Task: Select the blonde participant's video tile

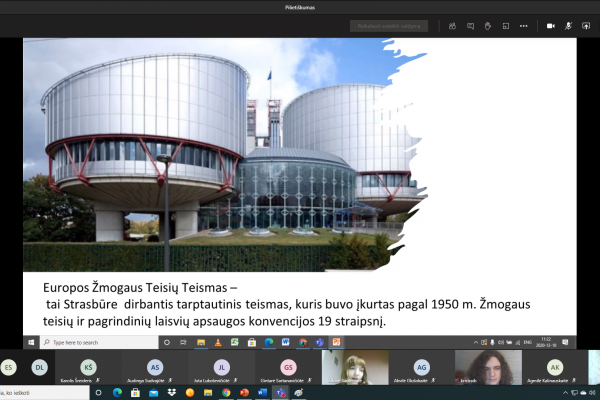Action: [355, 367]
